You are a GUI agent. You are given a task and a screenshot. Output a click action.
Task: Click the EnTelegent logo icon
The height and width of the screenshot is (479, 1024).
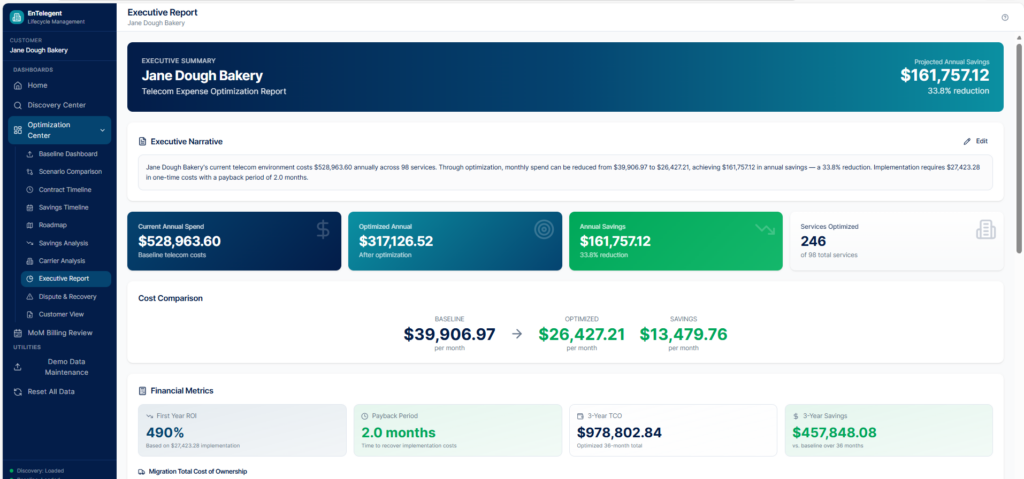click(17, 16)
